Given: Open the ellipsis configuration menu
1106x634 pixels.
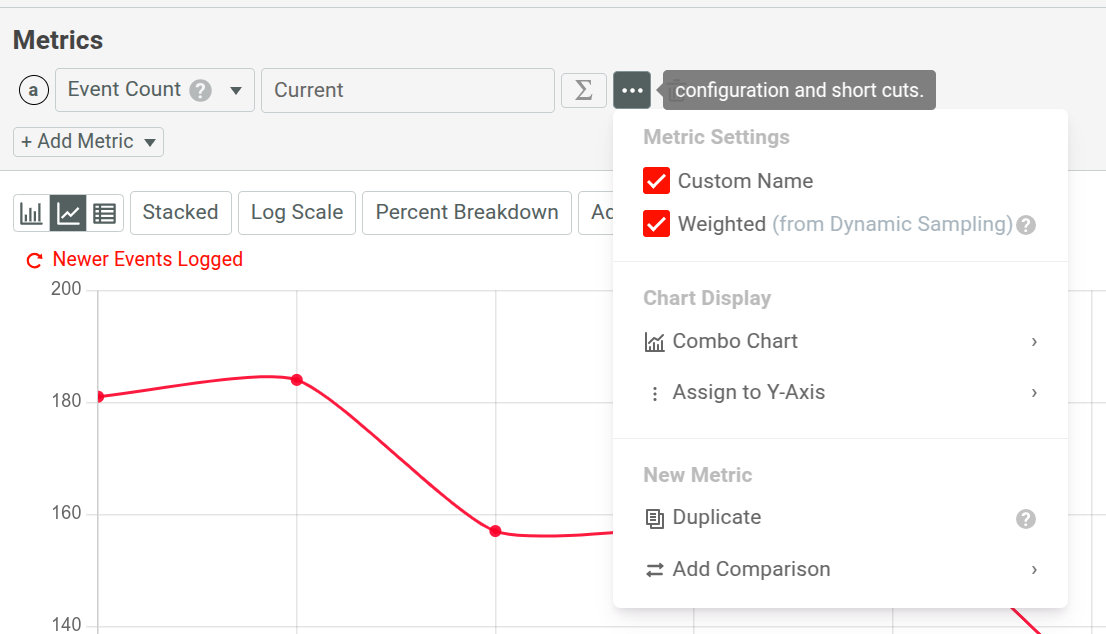Looking at the screenshot, I should [632, 90].
